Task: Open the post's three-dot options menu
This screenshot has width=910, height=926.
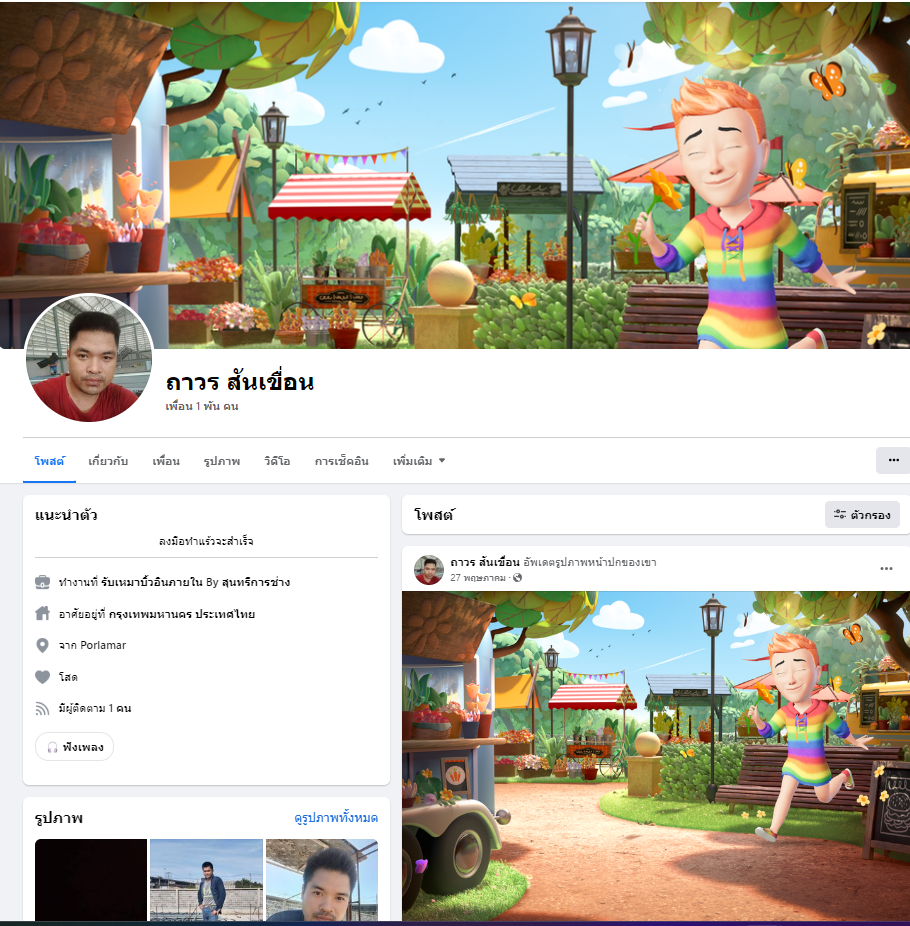Action: [886, 569]
